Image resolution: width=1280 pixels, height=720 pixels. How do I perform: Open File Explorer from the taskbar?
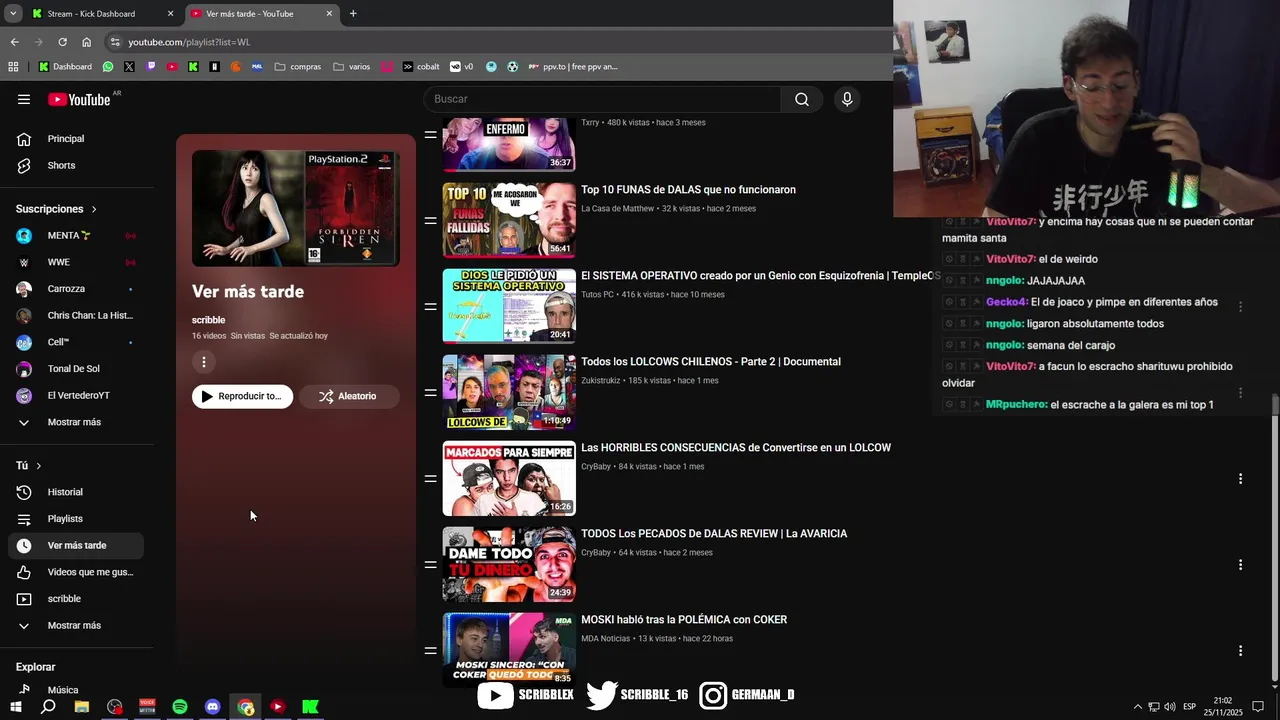point(82,707)
